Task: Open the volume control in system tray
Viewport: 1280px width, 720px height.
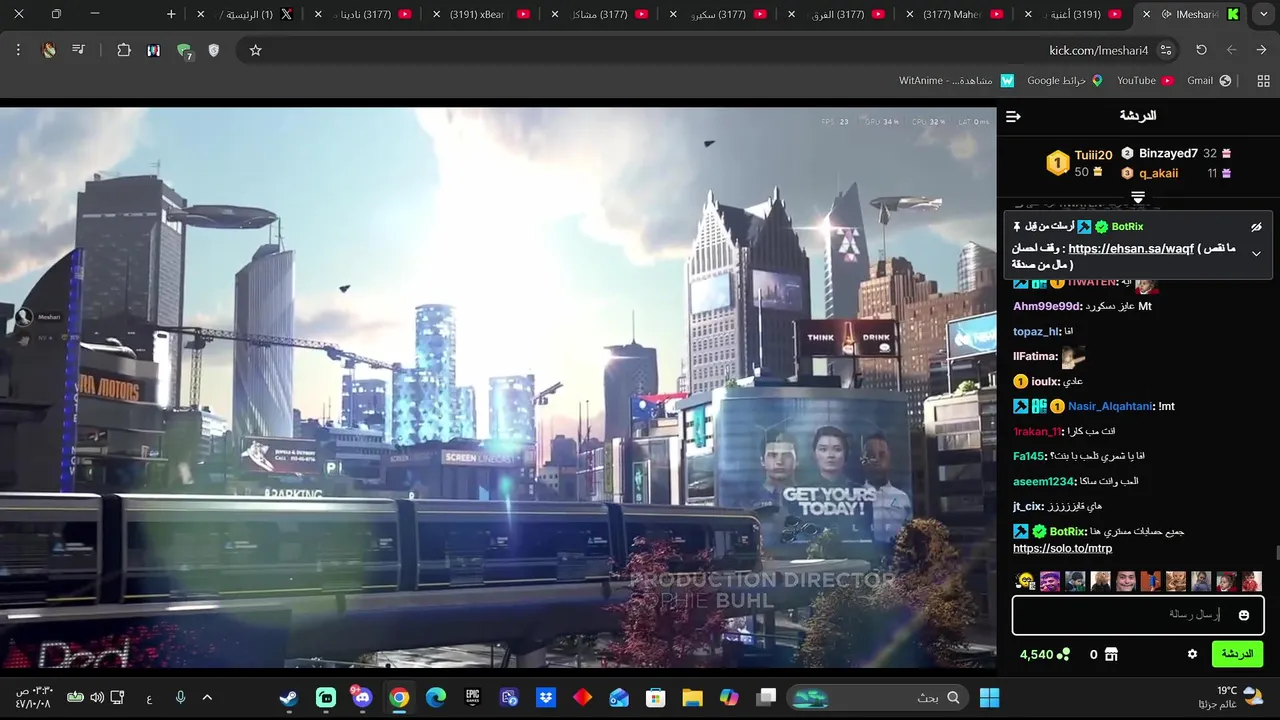Action: (97, 698)
